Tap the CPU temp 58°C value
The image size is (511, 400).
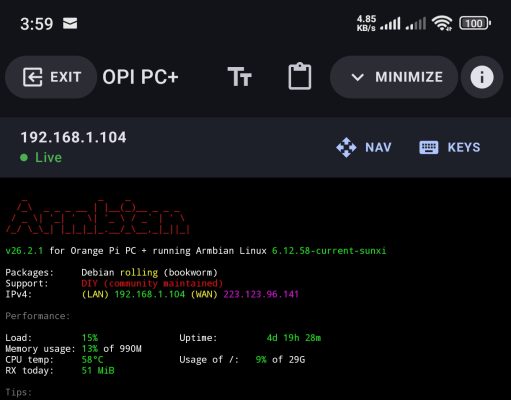(x=93, y=360)
